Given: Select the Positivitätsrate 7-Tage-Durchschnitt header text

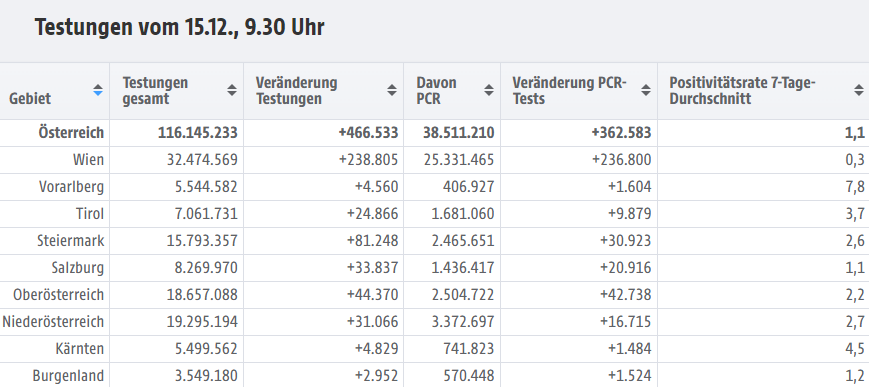Looking at the screenshot, I should [743, 90].
